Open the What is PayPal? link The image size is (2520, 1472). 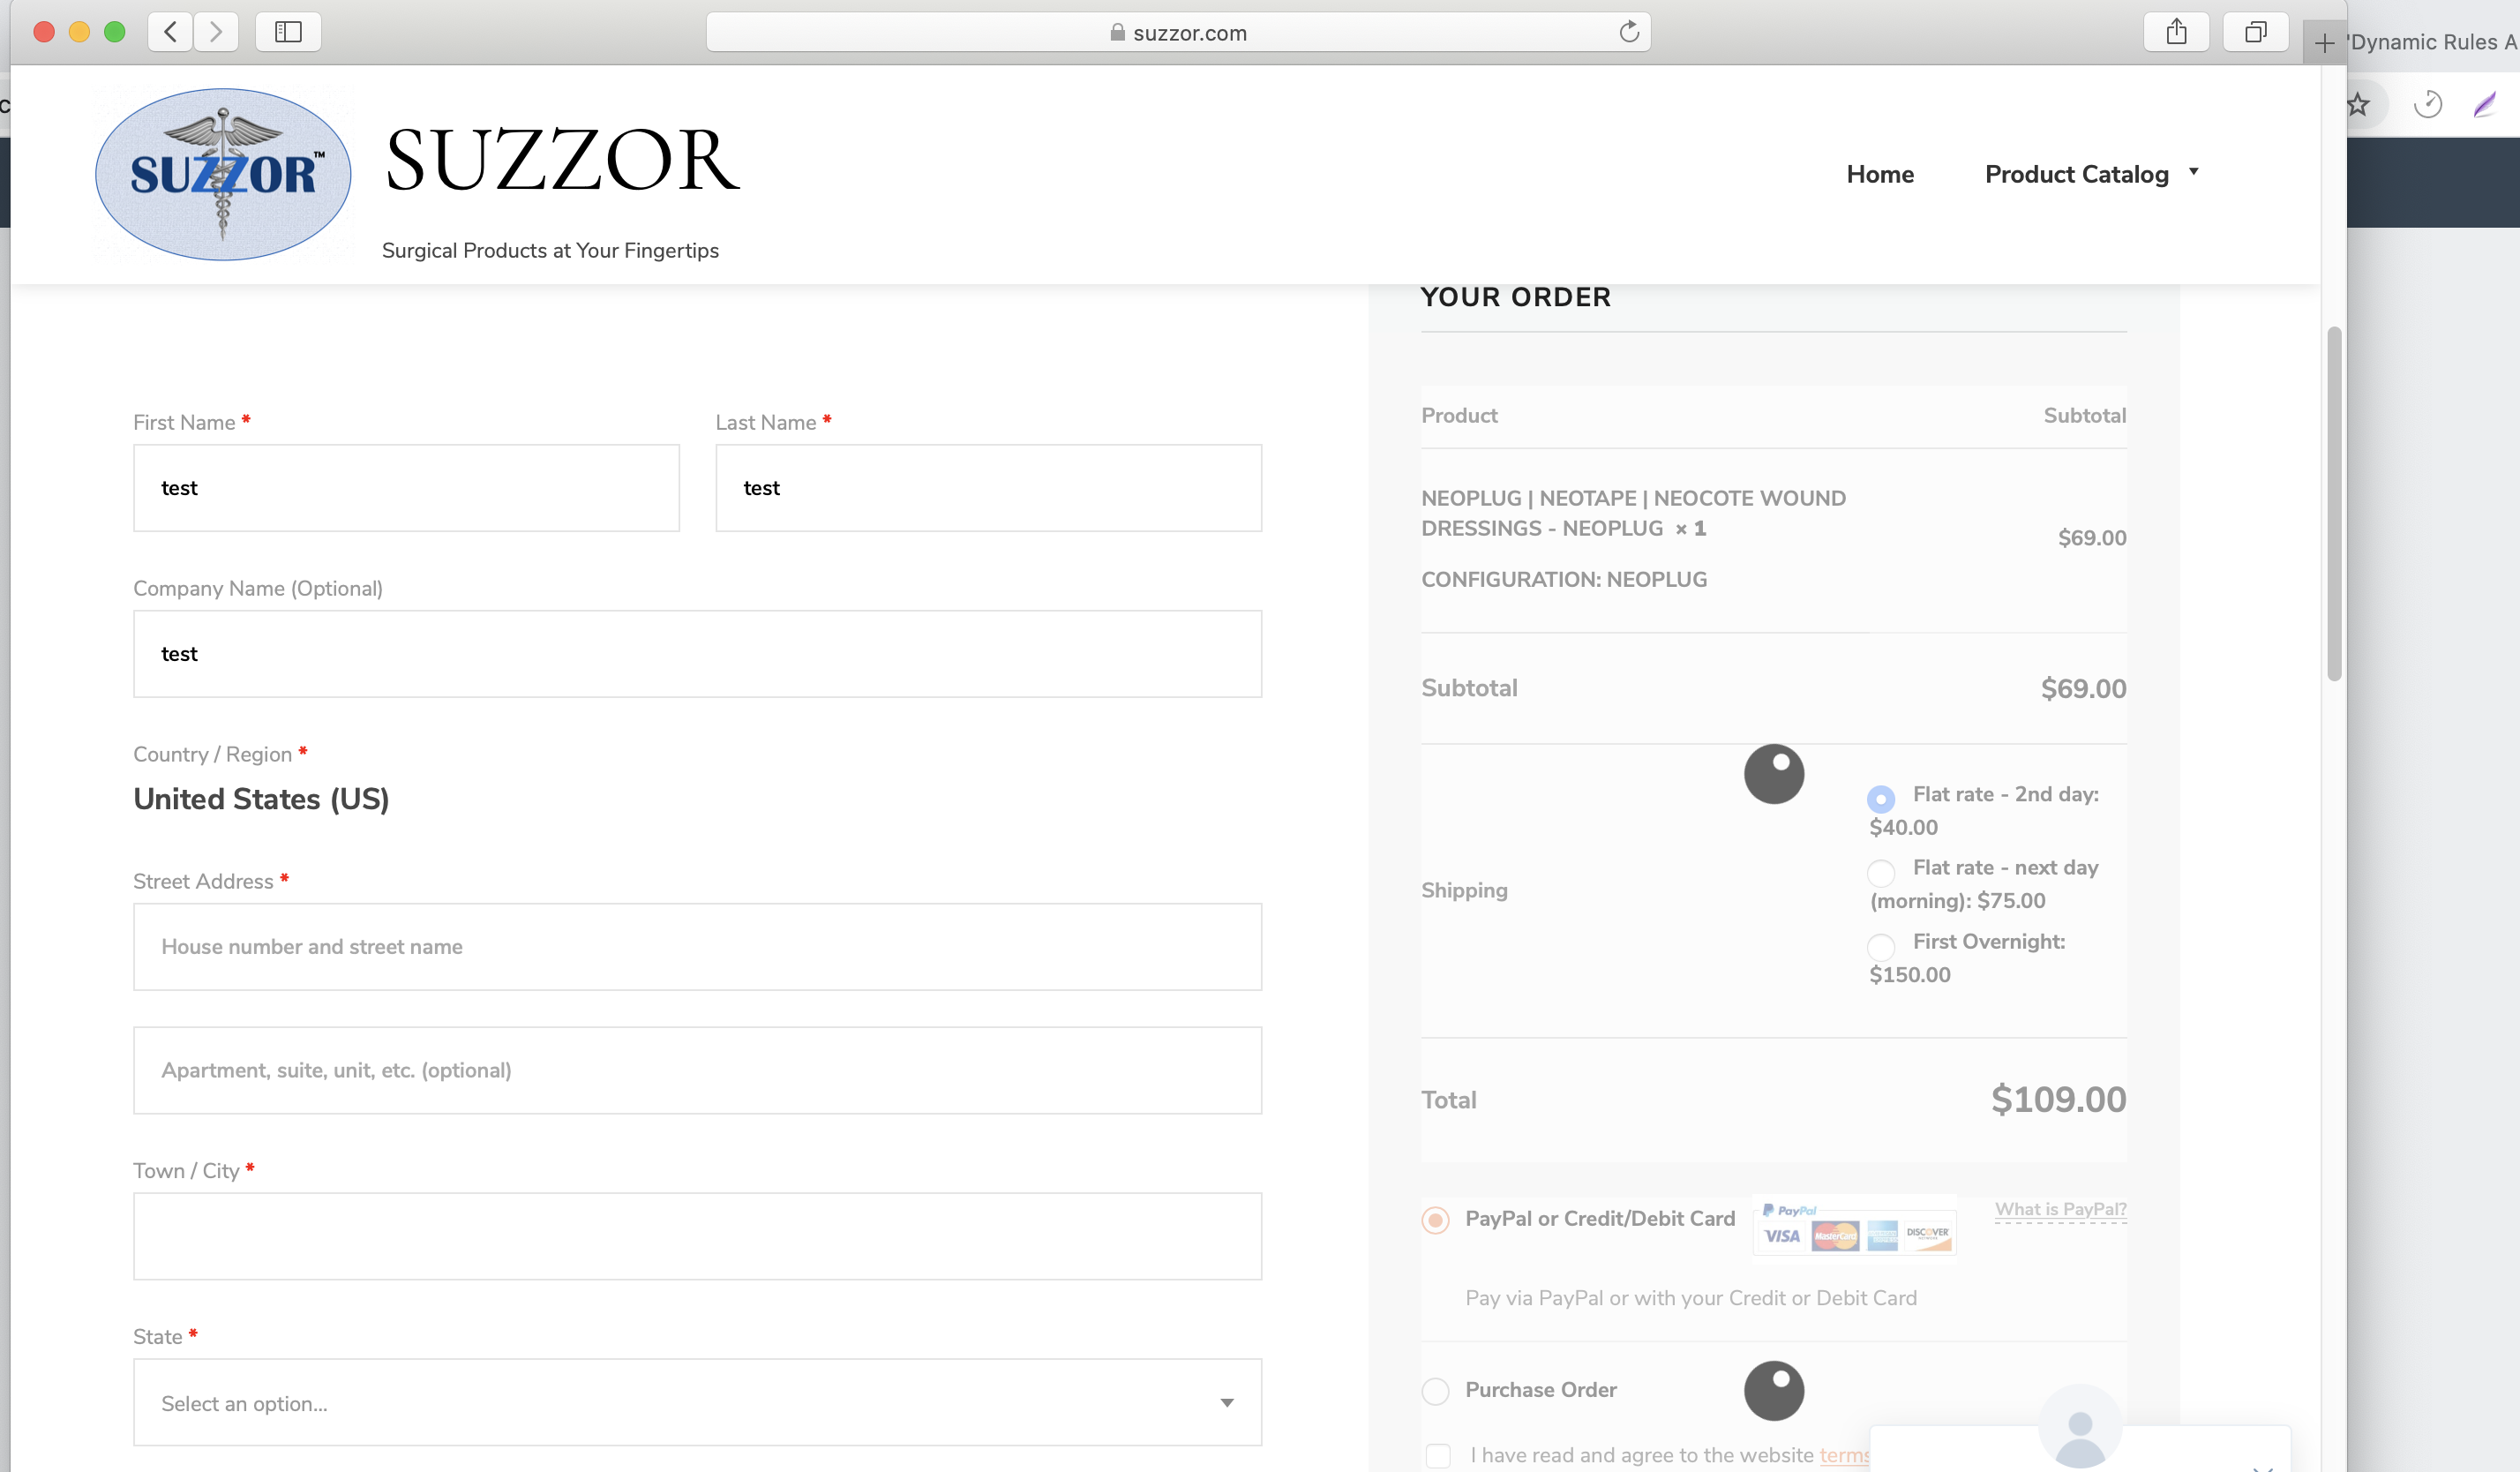pyautogui.click(x=2061, y=1209)
